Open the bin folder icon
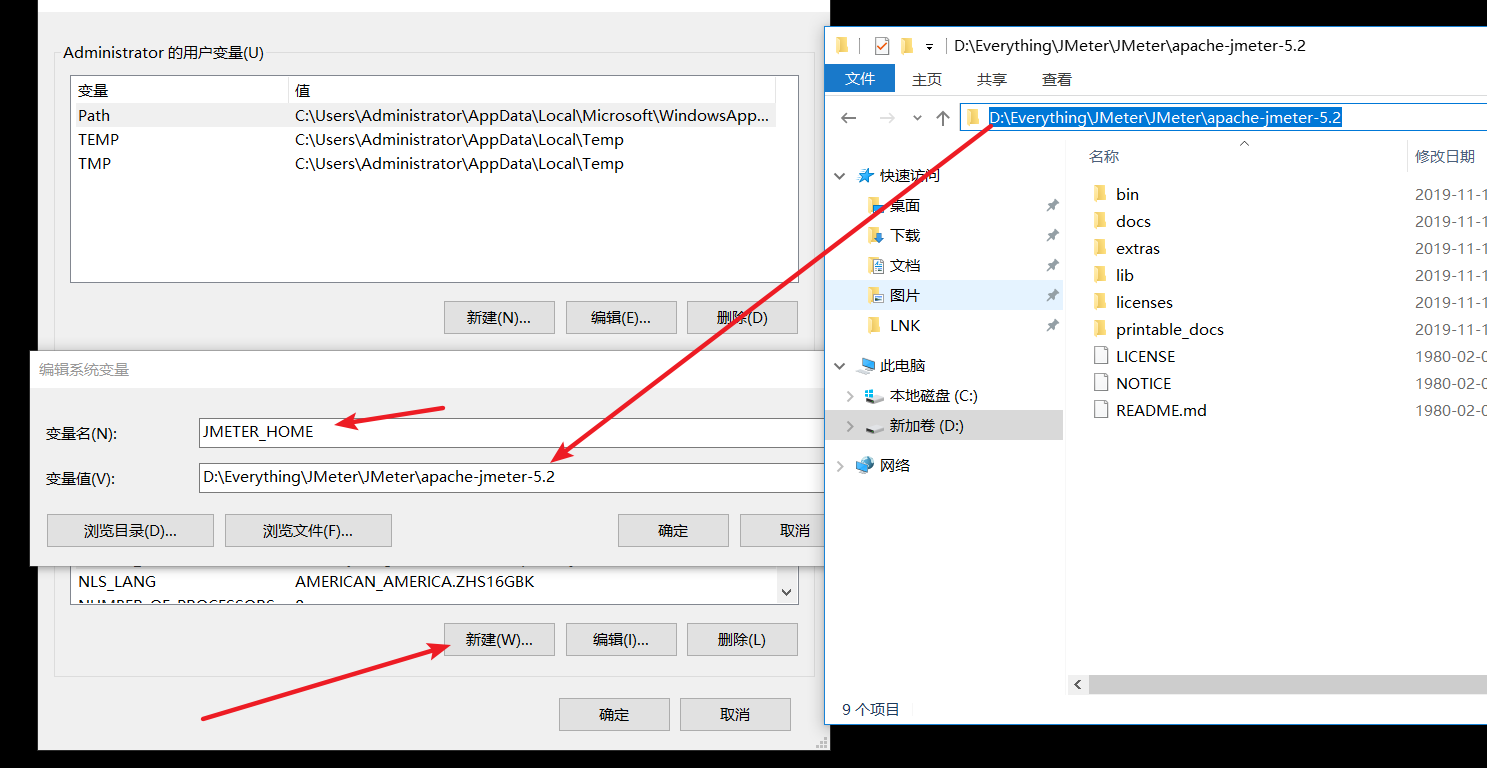Screen dimensions: 1487x768 point(1101,194)
